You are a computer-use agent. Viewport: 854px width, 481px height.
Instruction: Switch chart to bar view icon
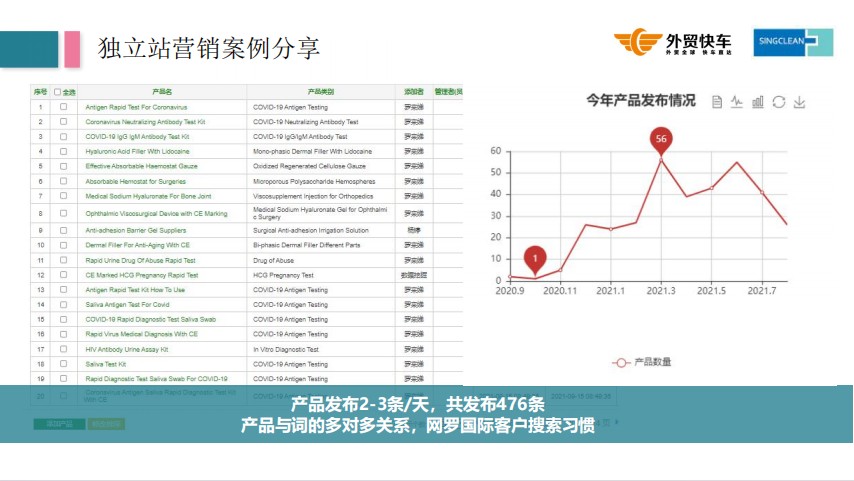coord(758,101)
